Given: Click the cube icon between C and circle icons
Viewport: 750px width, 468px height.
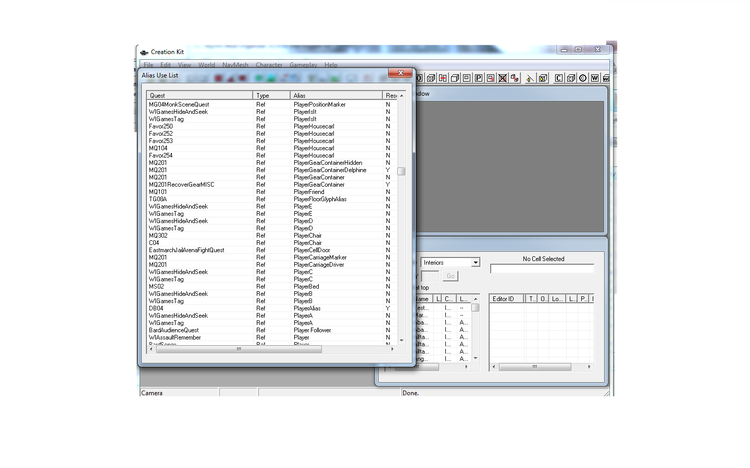Looking at the screenshot, I should coord(571,78).
